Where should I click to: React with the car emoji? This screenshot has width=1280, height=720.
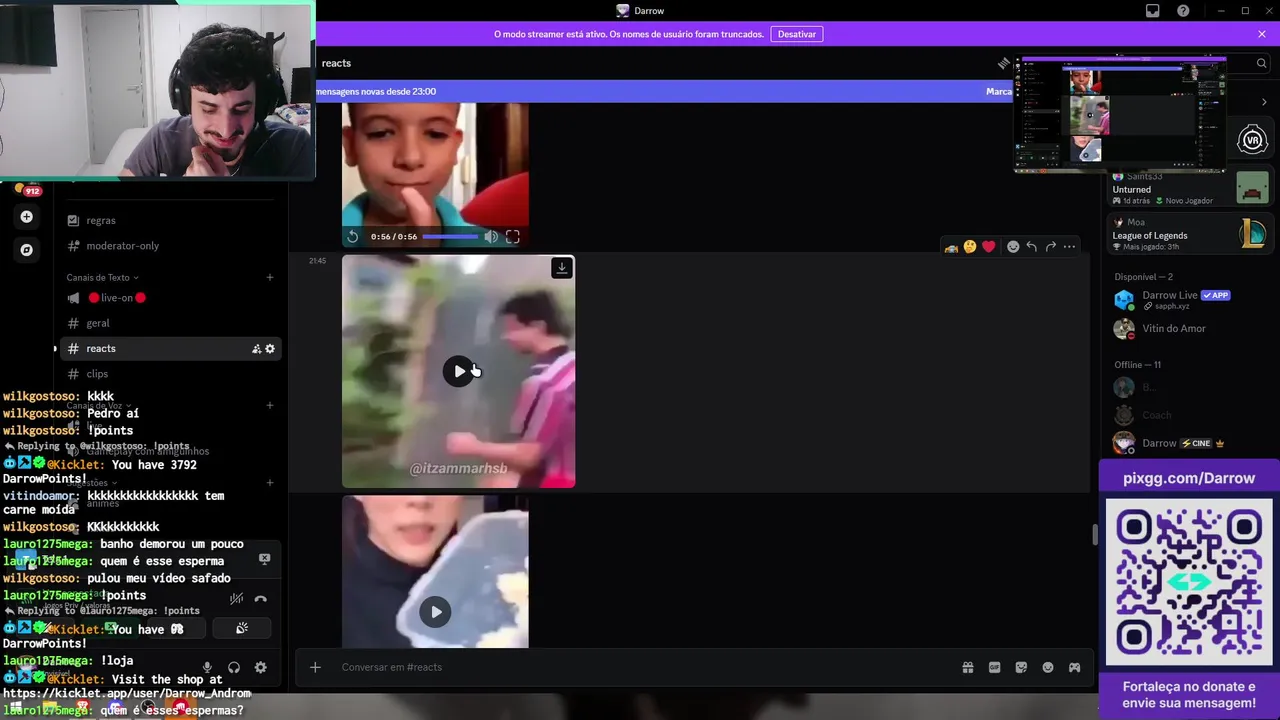(x=951, y=247)
